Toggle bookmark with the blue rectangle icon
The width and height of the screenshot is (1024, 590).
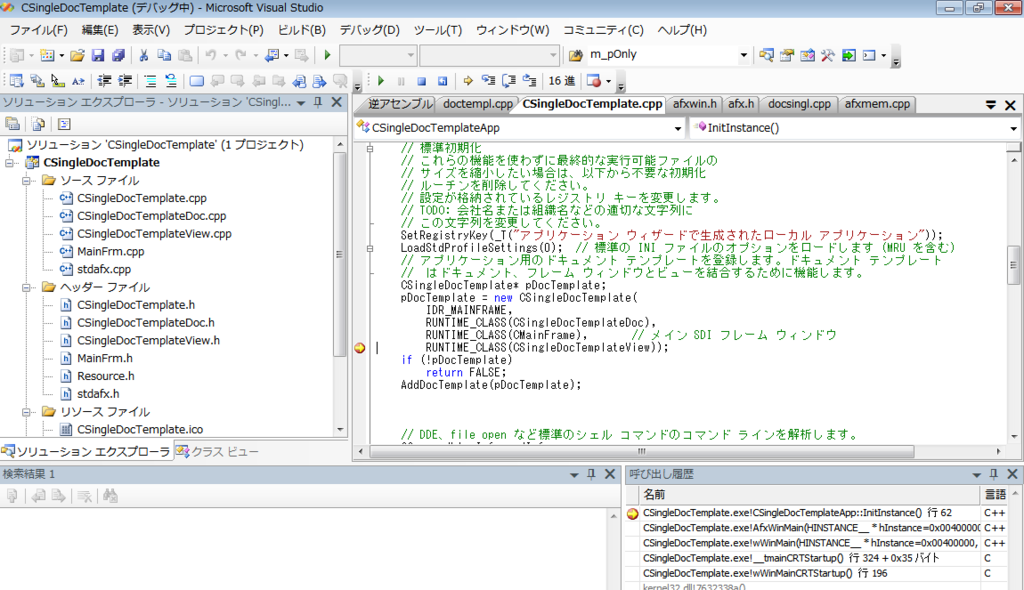(x=197, y=81)
